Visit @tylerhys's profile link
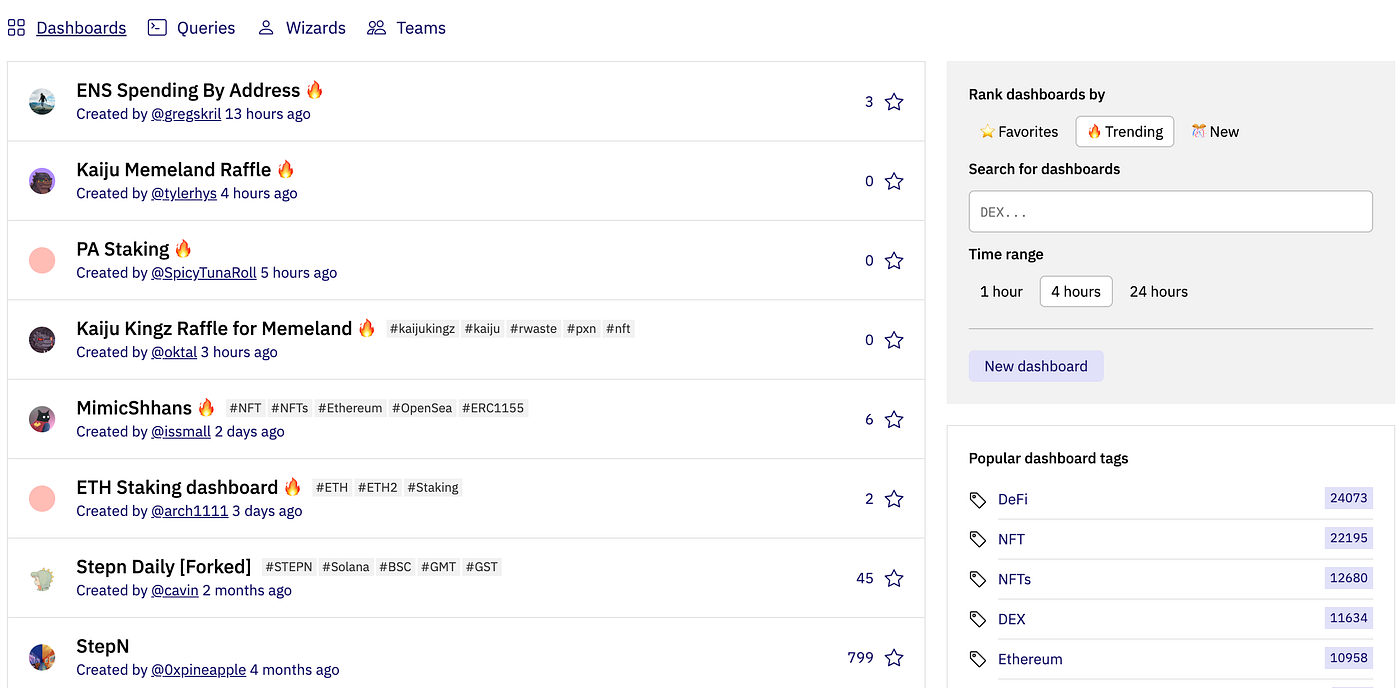Screen dimensions: 1400x688 coord(184,193)
